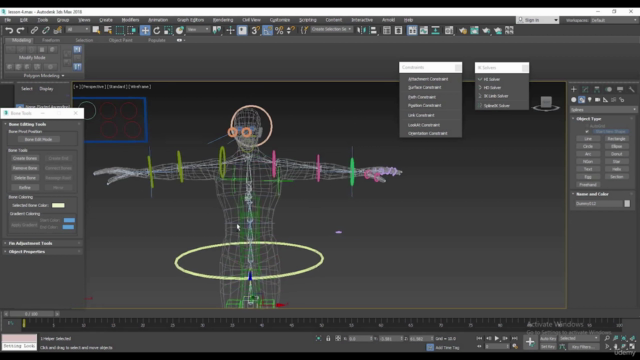The height and width of the screenshot is (360, 640).
Task: Open the Animation menu
Action: tap(158, 20)
